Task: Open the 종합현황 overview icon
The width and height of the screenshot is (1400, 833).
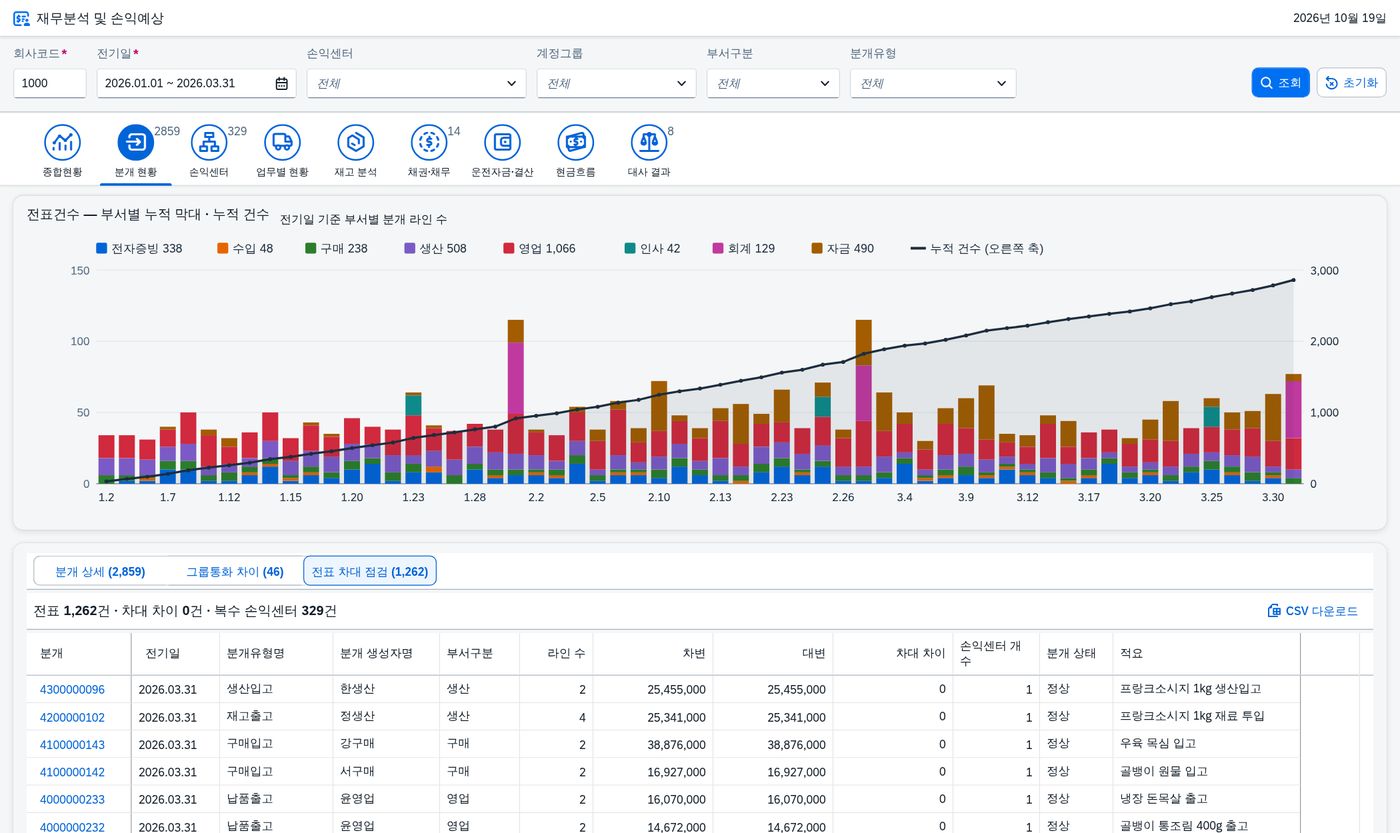Action: click(x=62, y=143)
